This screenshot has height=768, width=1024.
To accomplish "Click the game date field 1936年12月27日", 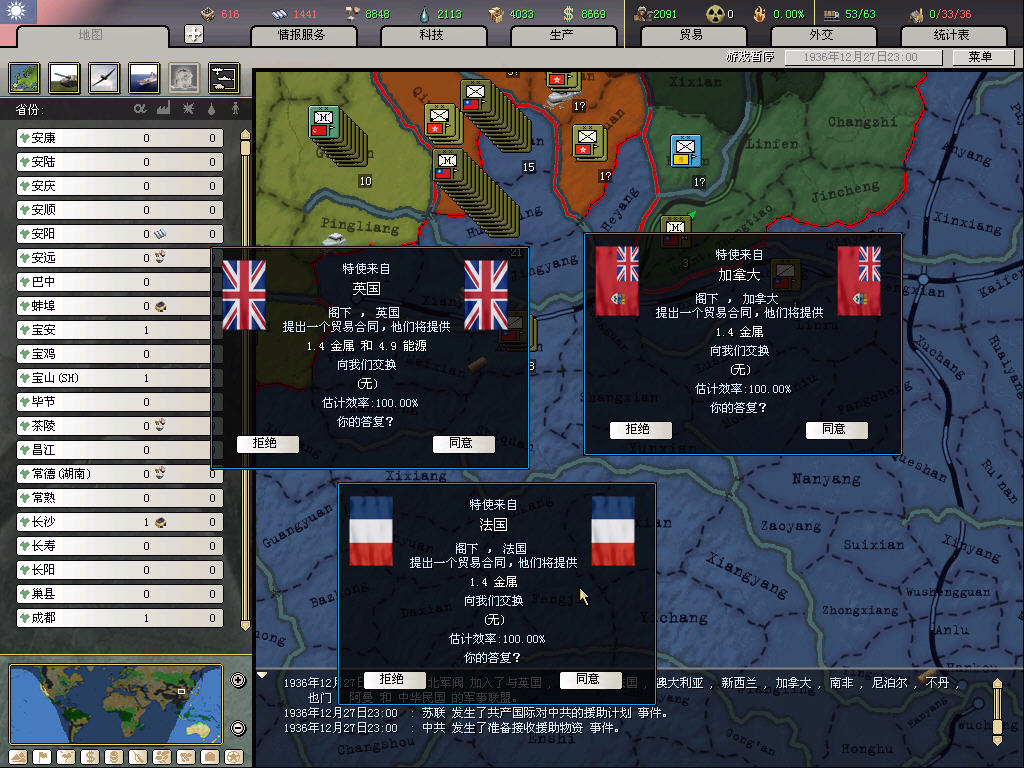I will [863, 57].
